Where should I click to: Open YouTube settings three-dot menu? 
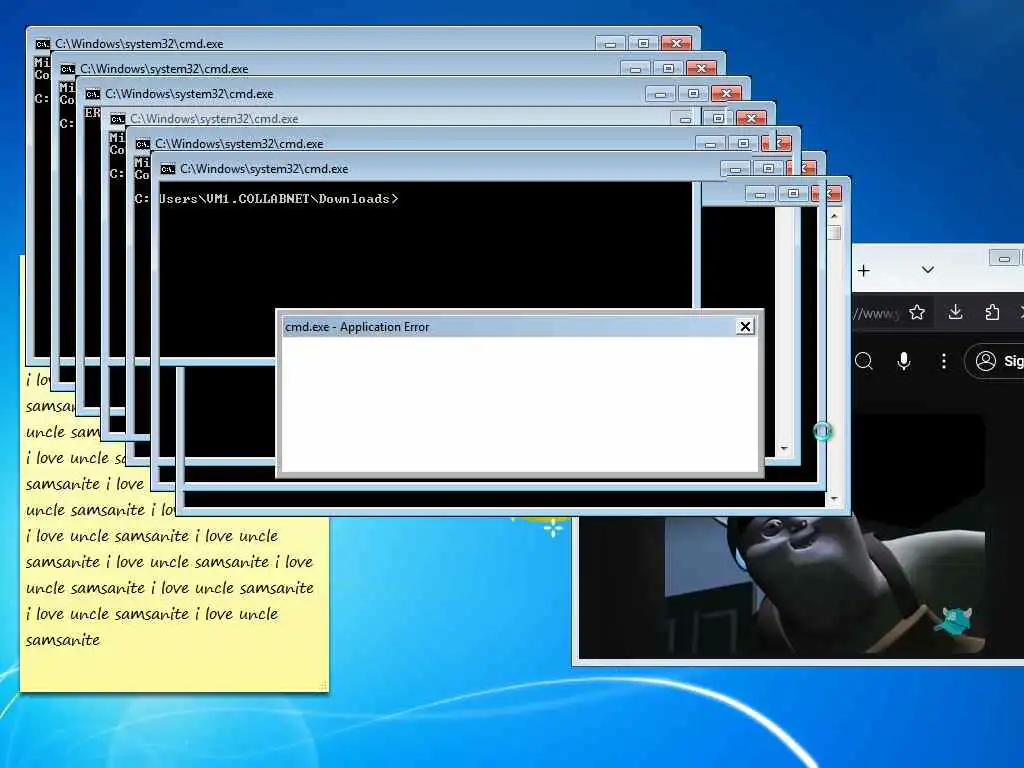(944, 360)
